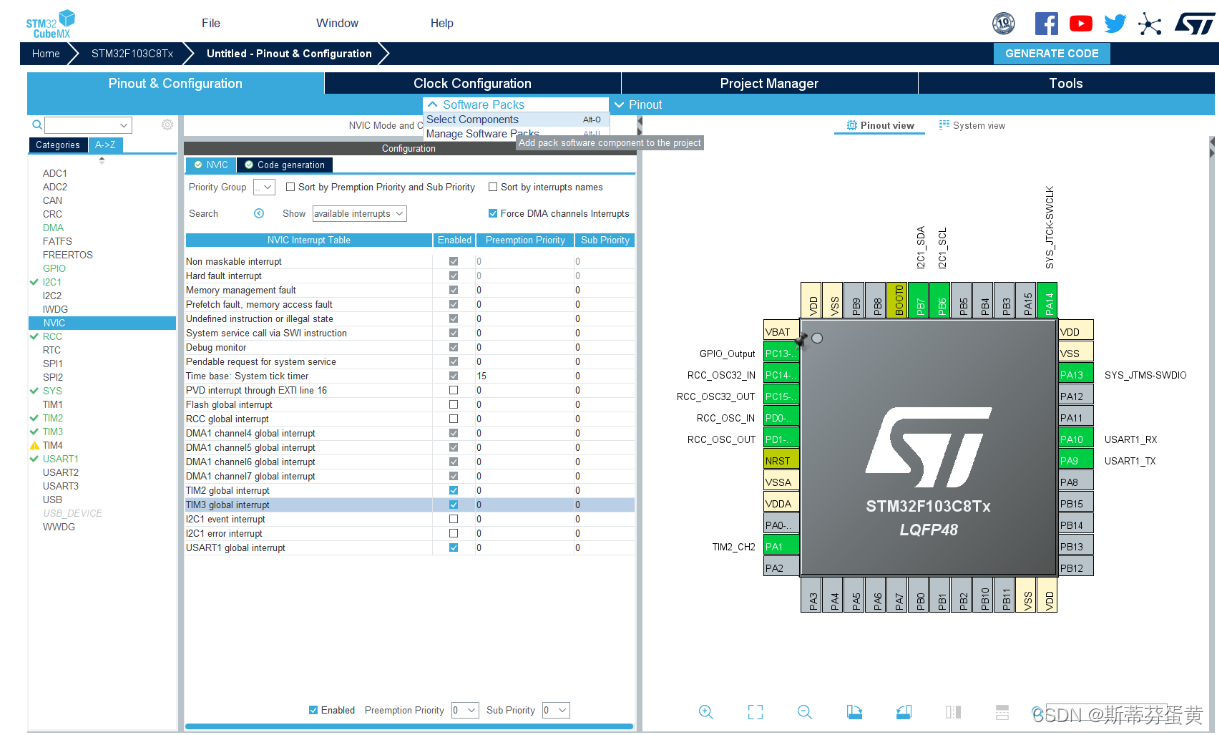Select pin PB12 on the chip
Viewport: 1219px width, 735px height.
1076,568
